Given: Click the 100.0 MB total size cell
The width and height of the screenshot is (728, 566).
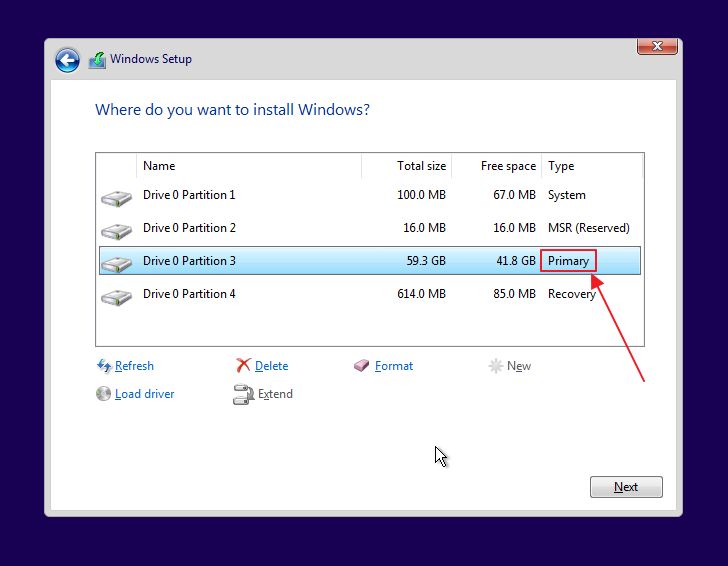Looking at the screenshot, I should coord(421,195).
